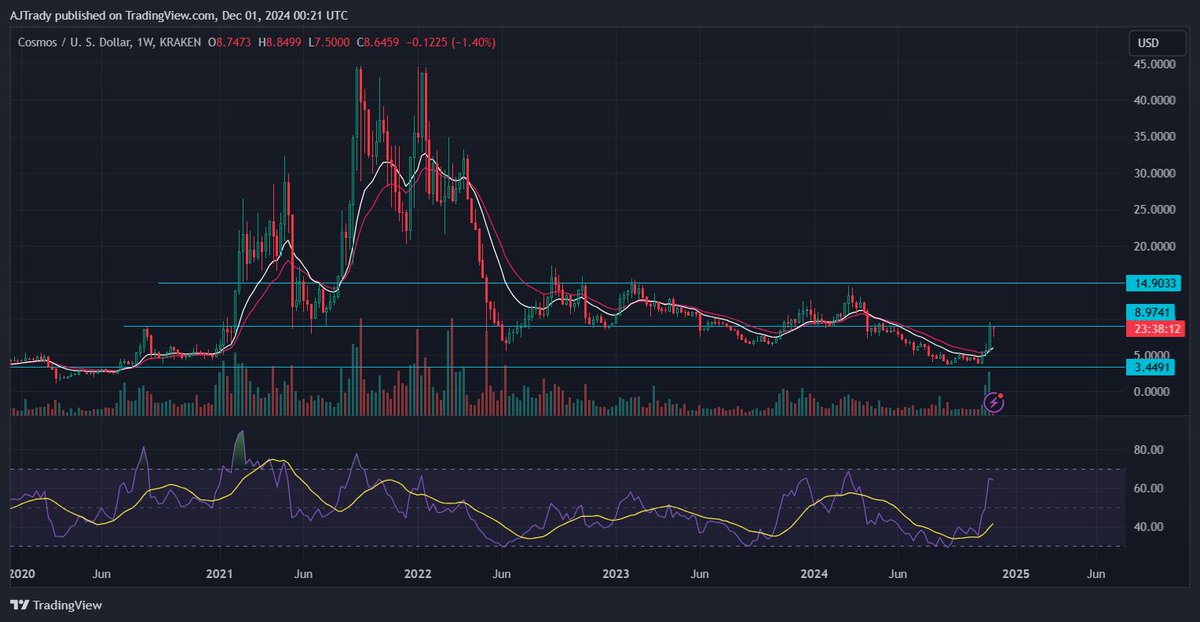Image resolution: width=1200 pixels, height=622 pixels.
Task: Click the red 23:38:12 countdown label
Action: click(1153, 328)
